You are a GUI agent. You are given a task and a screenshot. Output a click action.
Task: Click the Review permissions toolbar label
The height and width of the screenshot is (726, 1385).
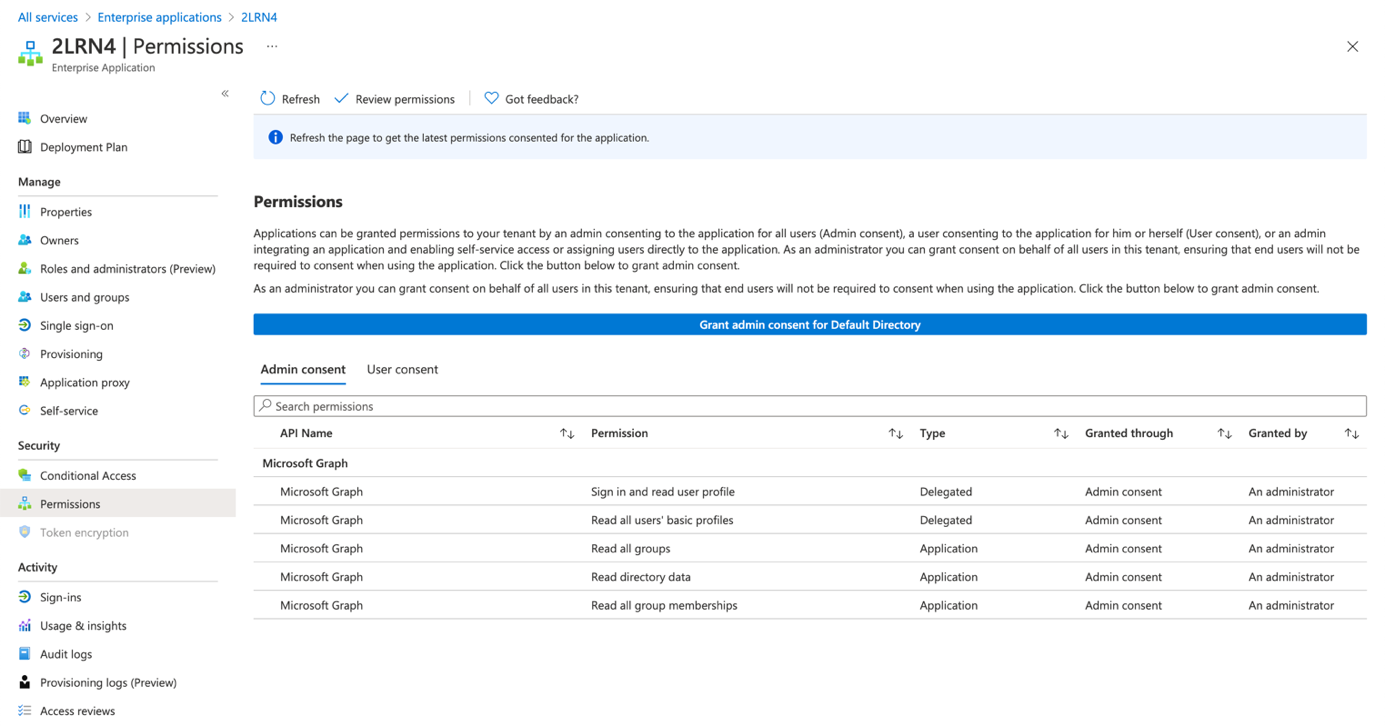pos(405,99)
